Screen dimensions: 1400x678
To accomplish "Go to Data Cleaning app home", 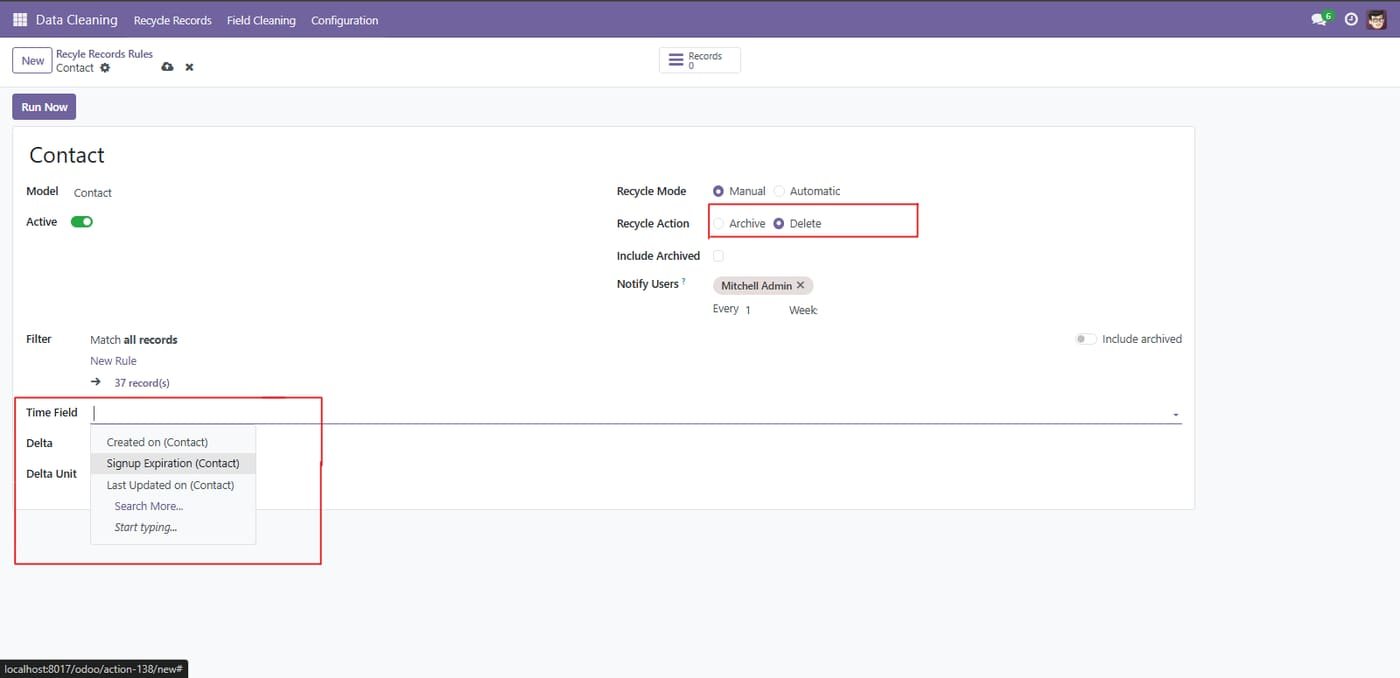I will click(x=76, y=20).
